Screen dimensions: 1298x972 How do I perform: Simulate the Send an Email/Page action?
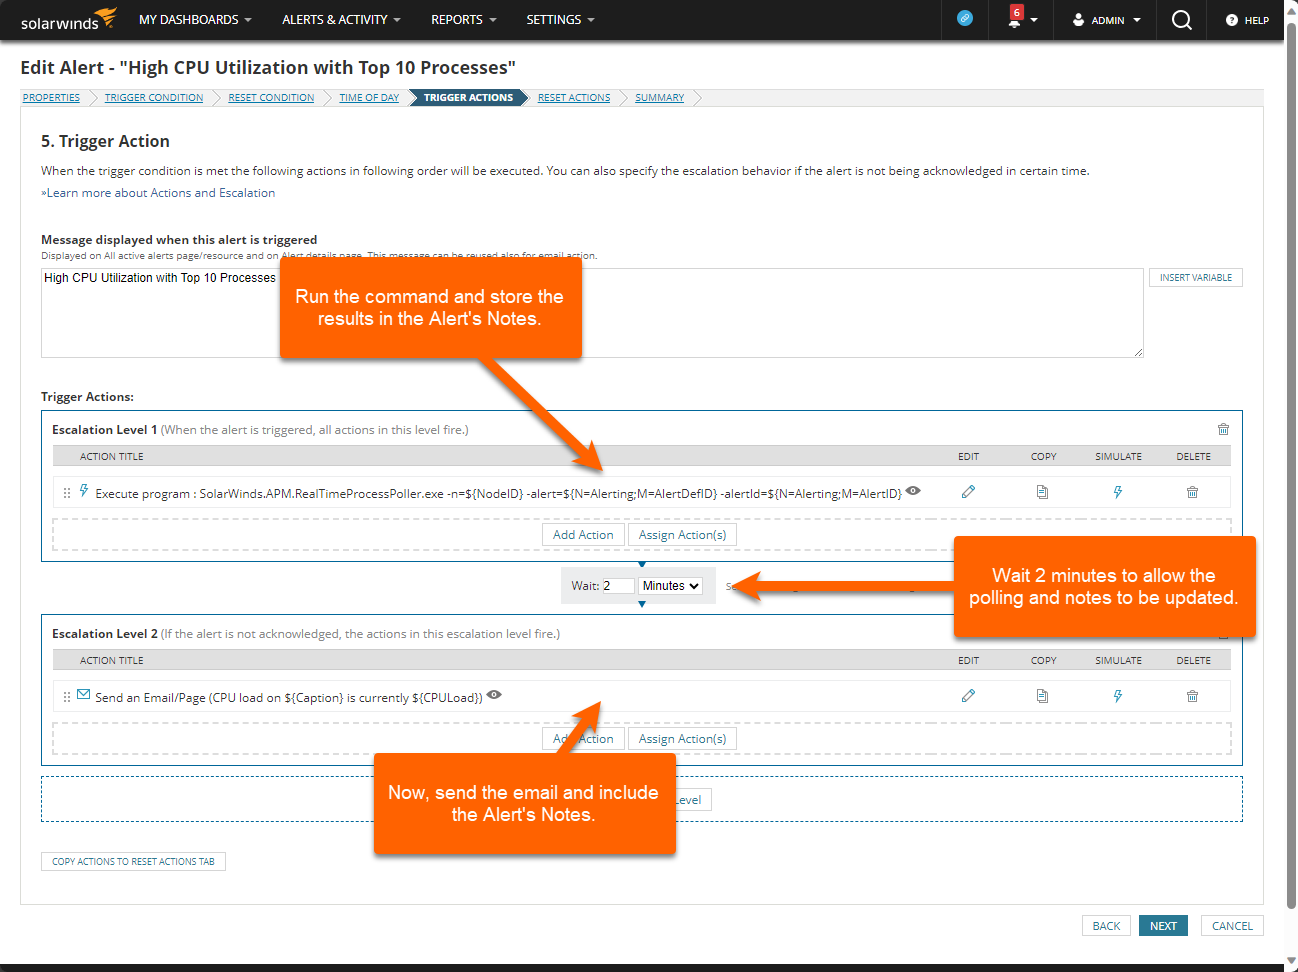1118,696
